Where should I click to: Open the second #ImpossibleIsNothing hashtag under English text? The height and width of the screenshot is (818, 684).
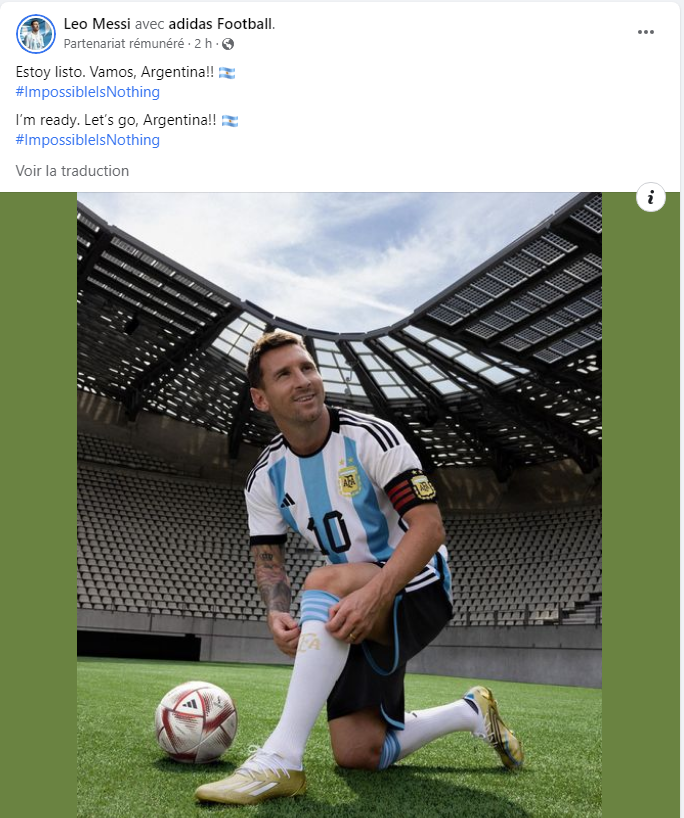pos(88,140)
